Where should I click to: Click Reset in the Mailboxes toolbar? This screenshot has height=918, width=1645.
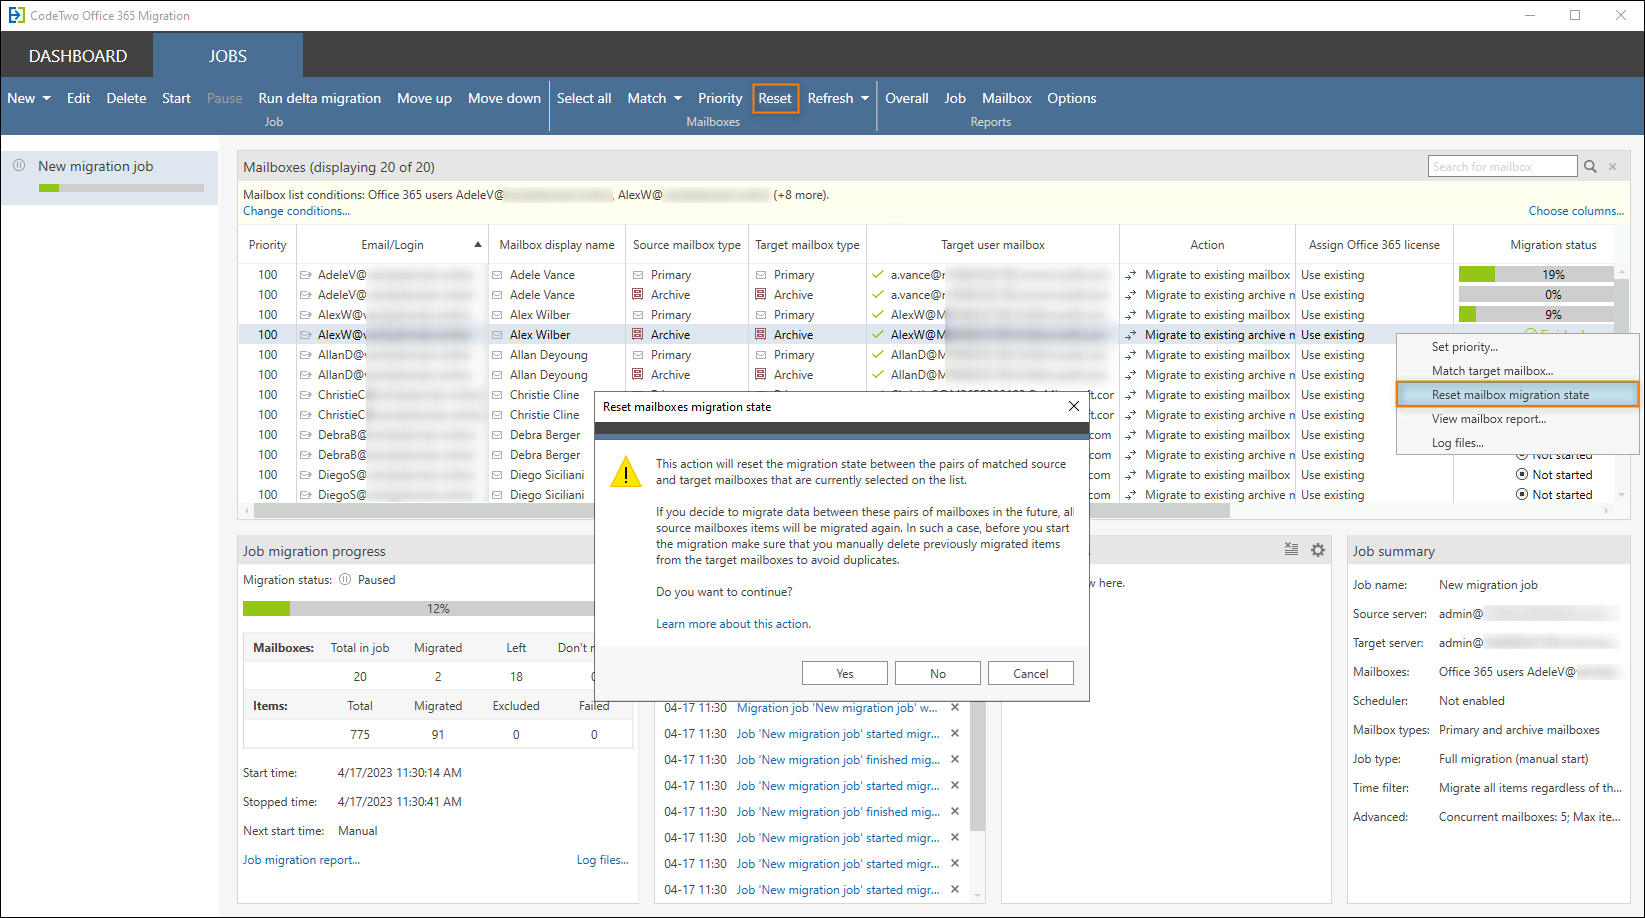pyautogui.click(x=775, y=98)
